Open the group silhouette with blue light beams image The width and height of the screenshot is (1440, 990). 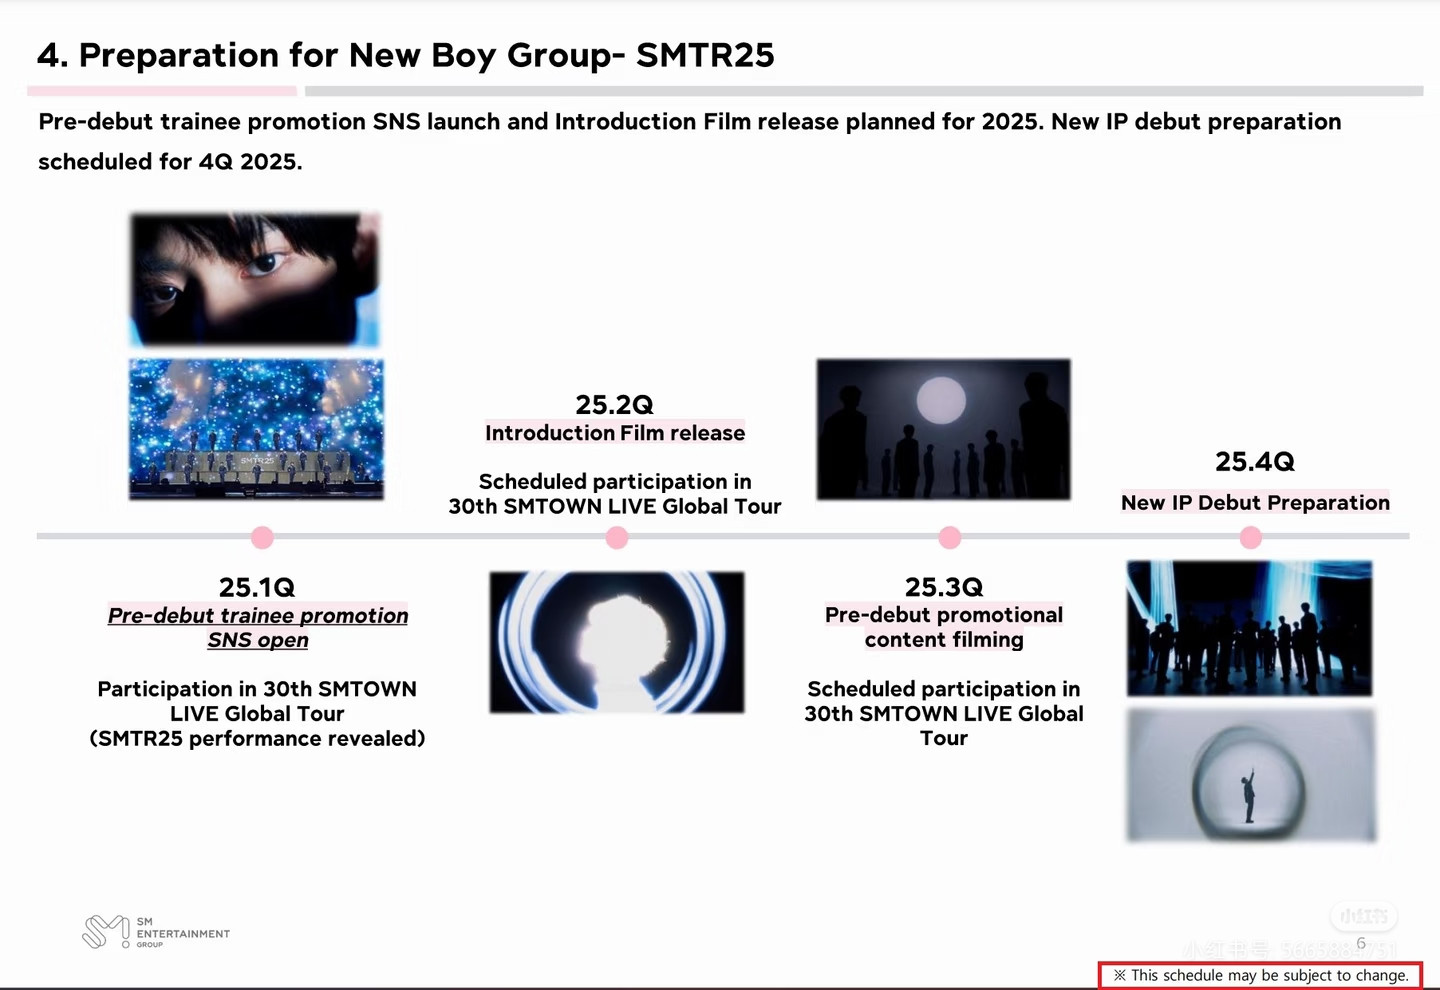click(x=1250, y=628)
